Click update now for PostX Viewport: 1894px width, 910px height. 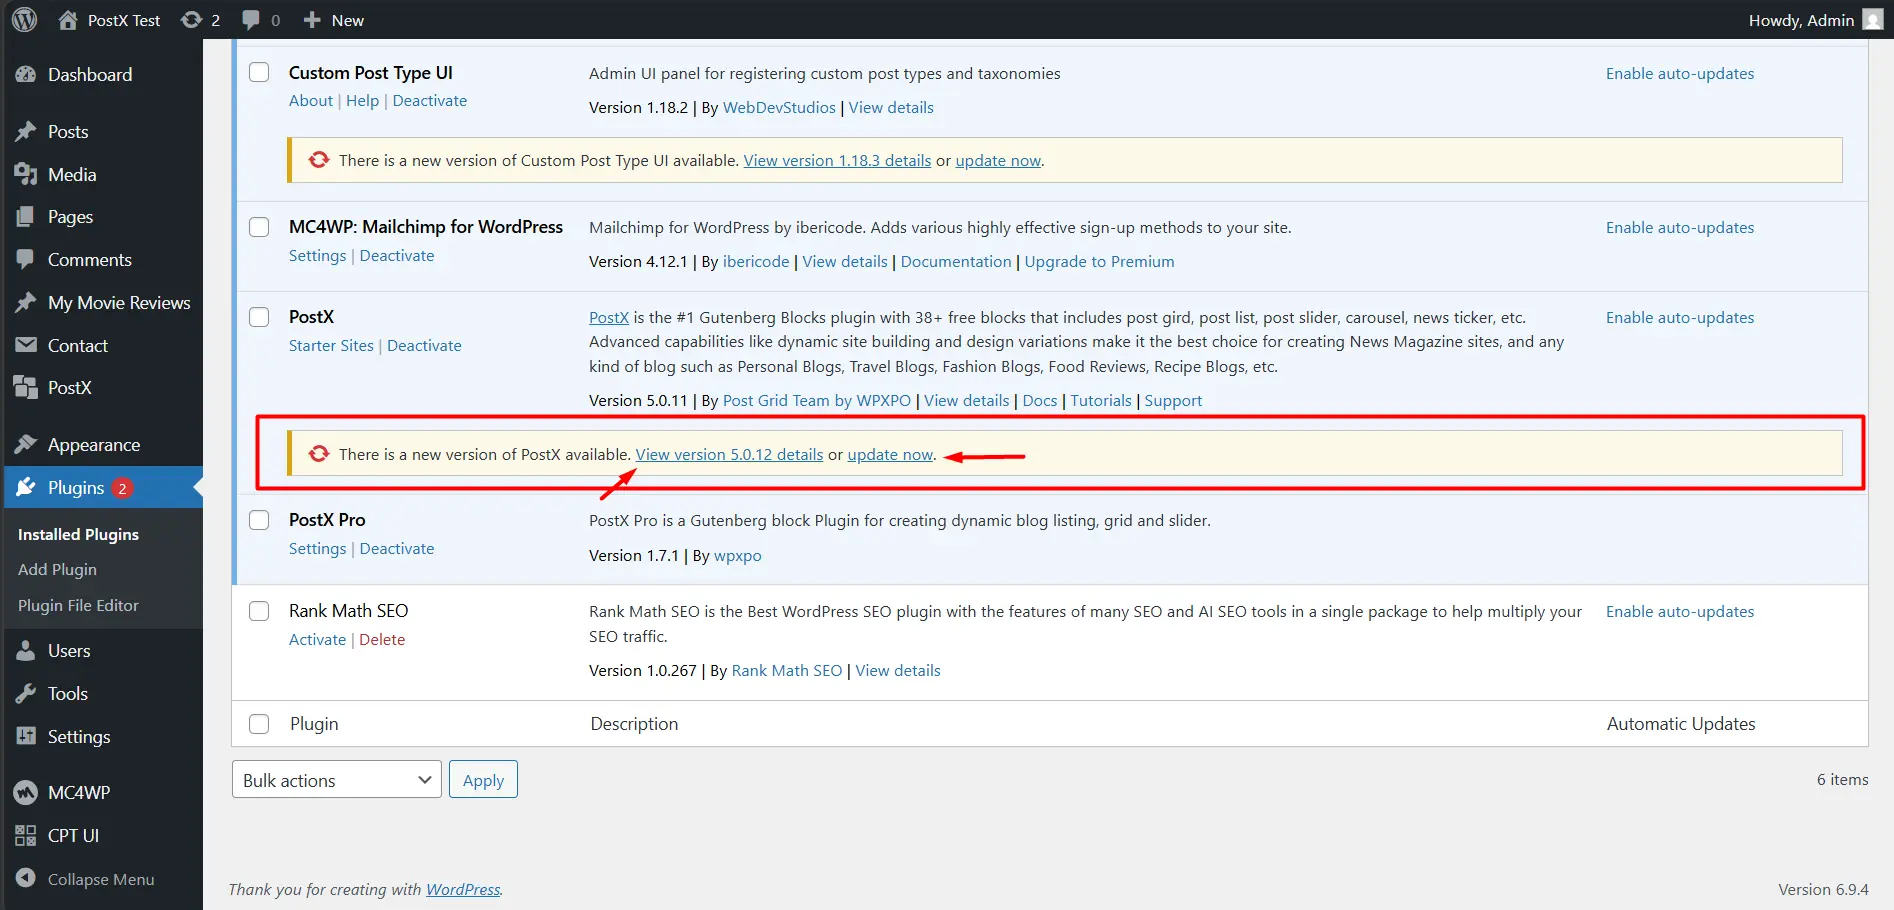pyautogui.click(x=889, y=454)
